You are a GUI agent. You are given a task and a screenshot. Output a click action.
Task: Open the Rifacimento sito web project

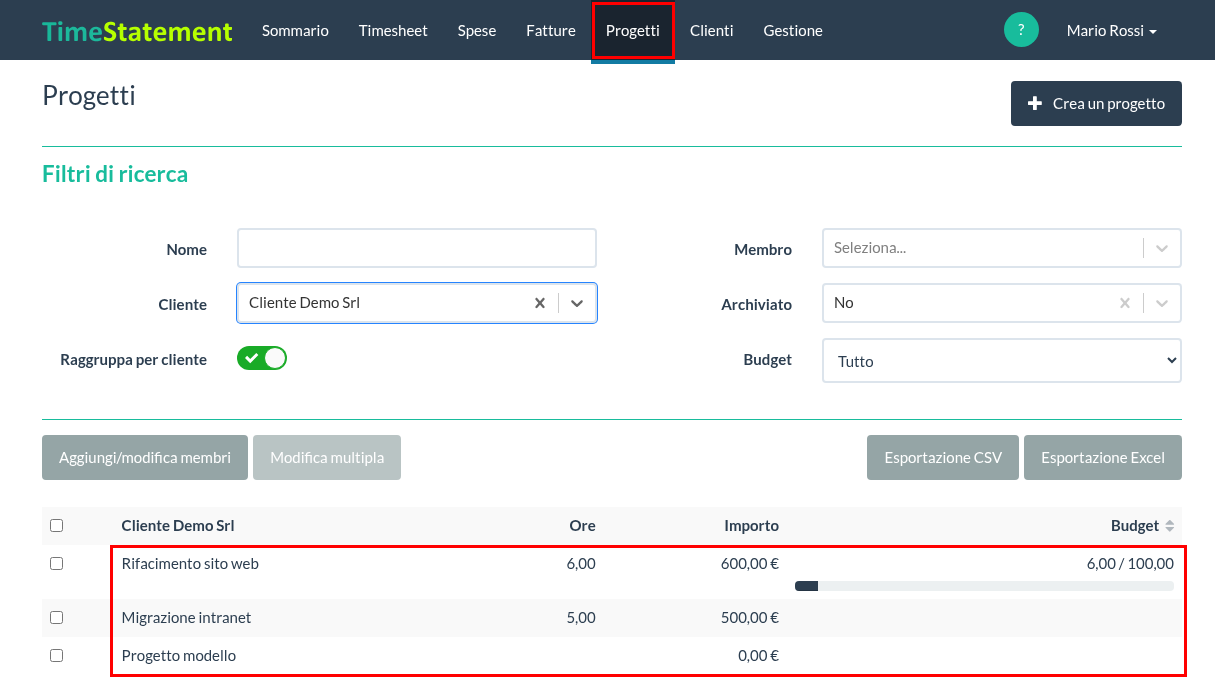pos(190,564)
